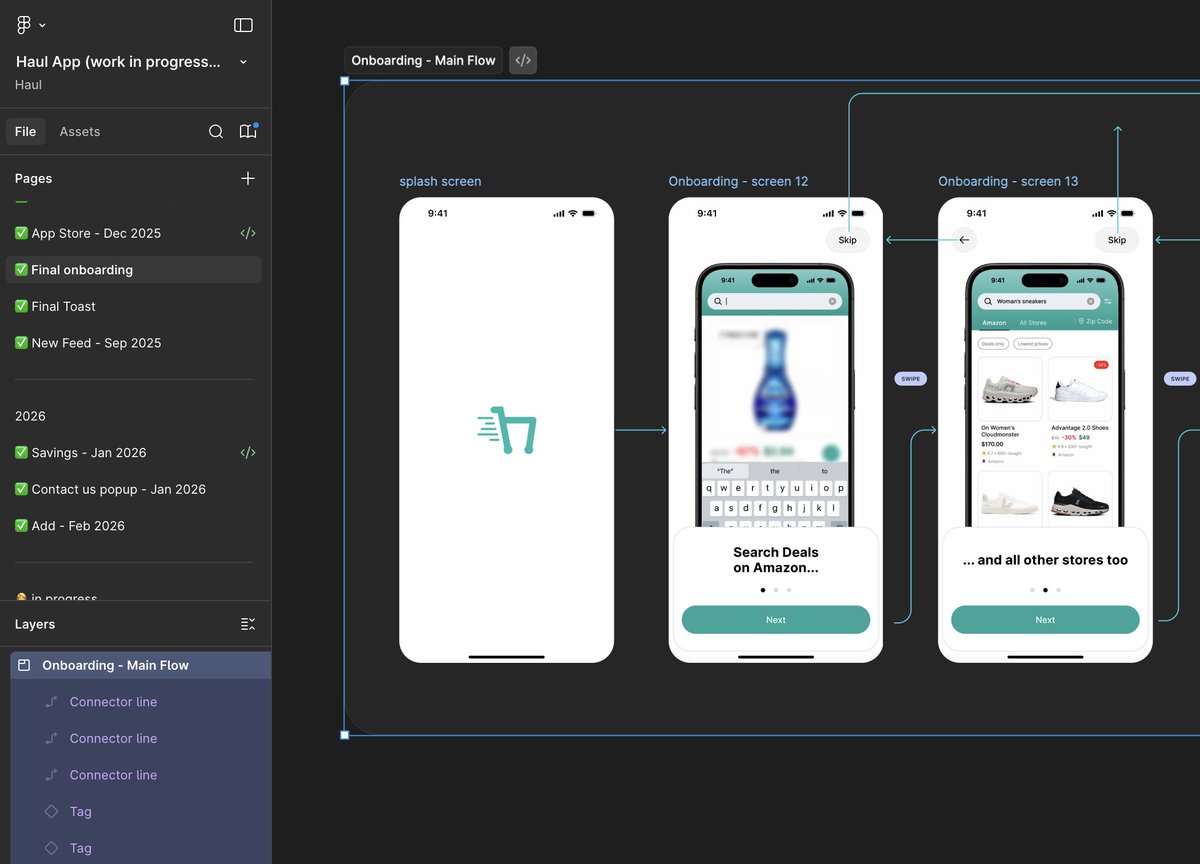
Task: Click first Tag layer diamond icon
Action: click(x=52, y=812)
